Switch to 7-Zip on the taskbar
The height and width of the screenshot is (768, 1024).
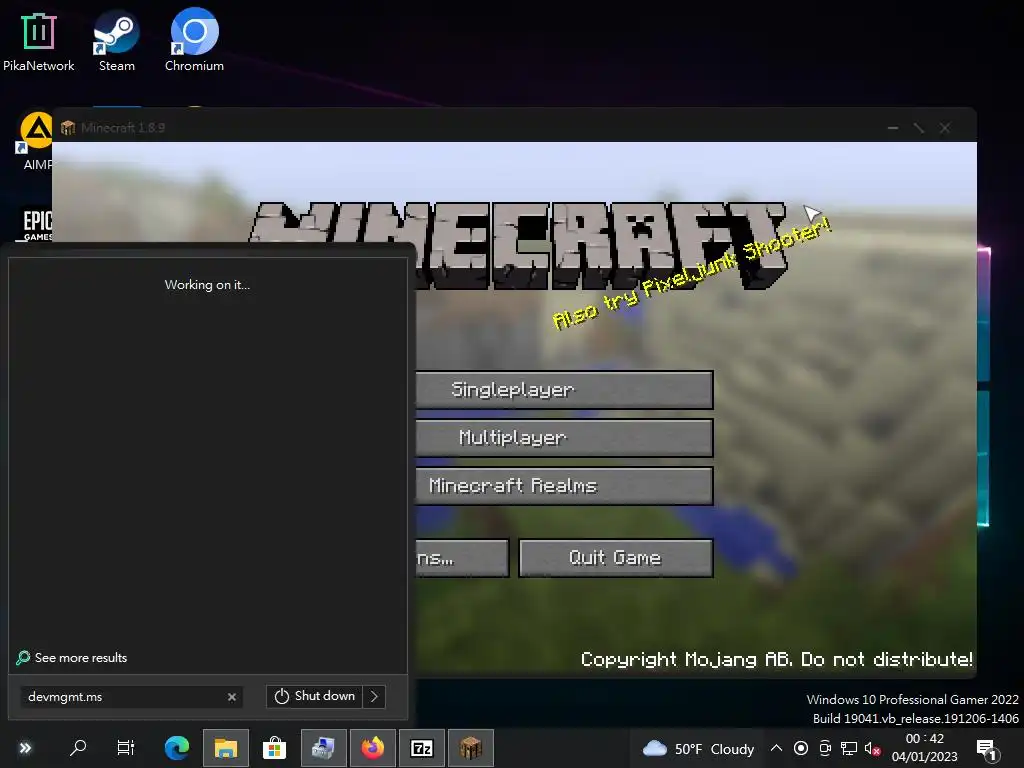[422, 748]
